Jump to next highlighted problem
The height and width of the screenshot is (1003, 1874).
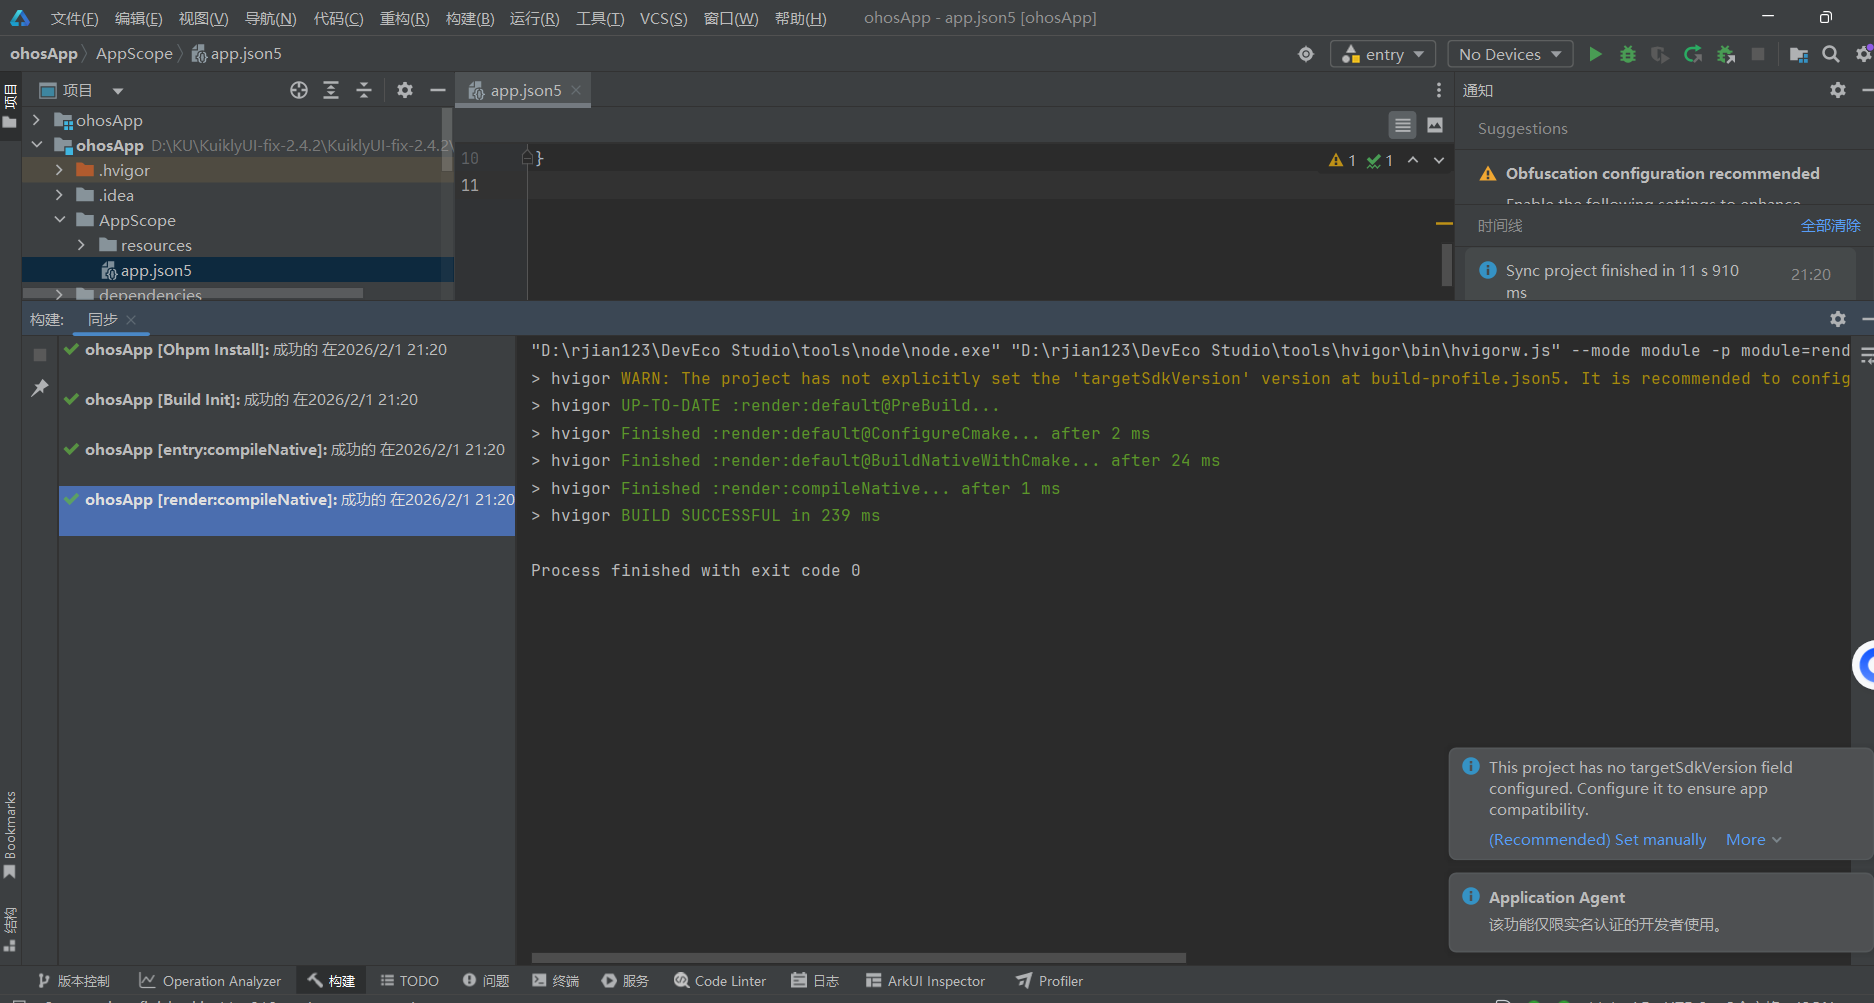[x=1439, y=160]
